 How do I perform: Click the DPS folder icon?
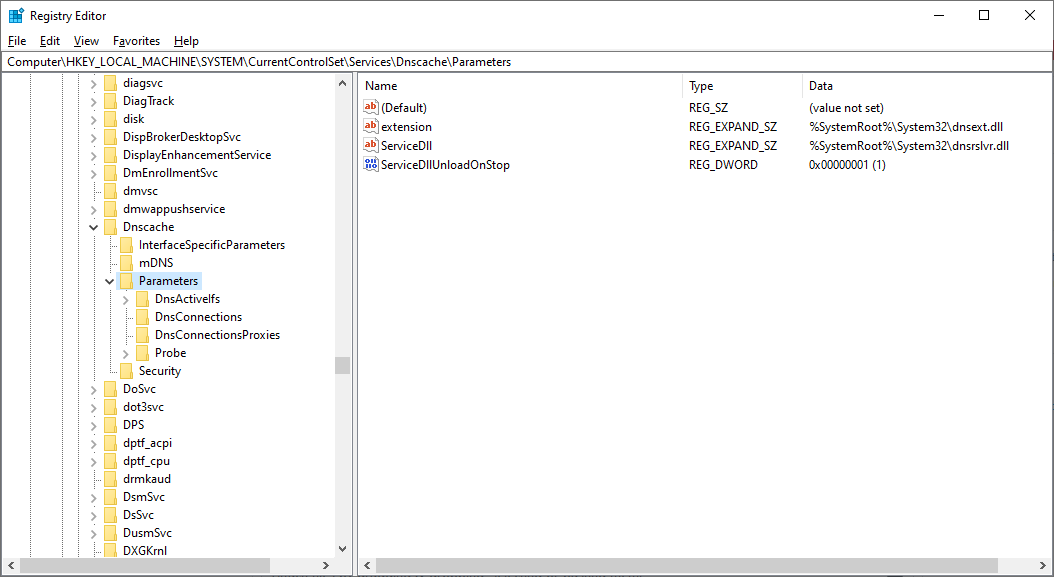tap(111, 426)
